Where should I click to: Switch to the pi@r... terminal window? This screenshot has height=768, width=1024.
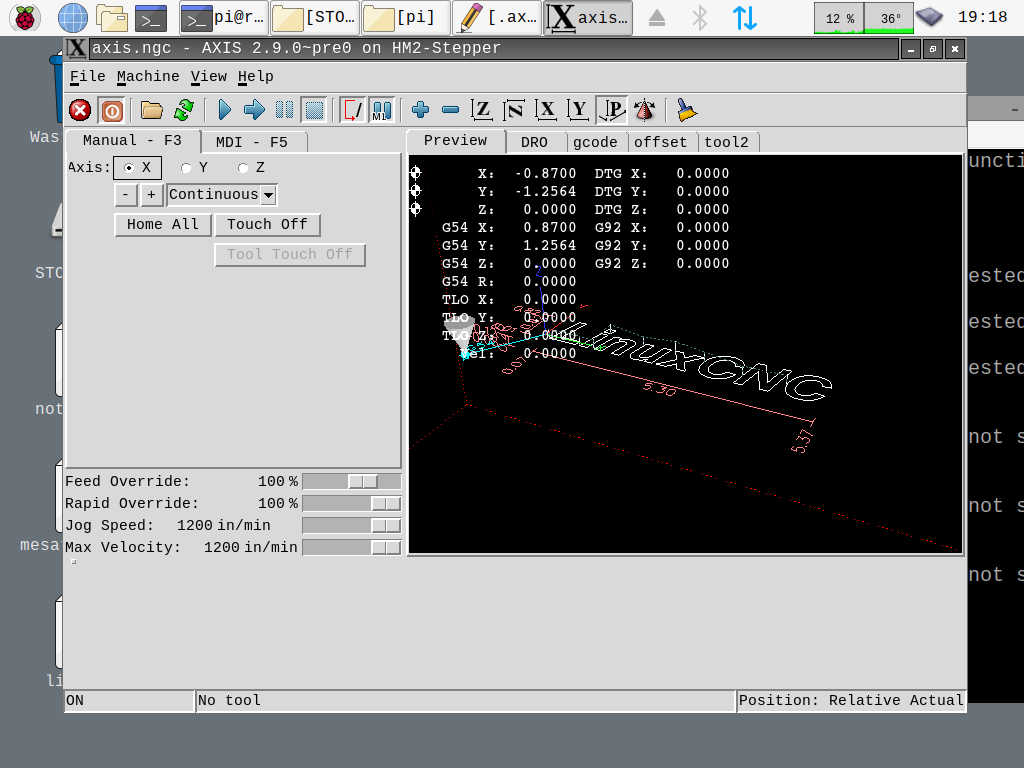[223, 18]
